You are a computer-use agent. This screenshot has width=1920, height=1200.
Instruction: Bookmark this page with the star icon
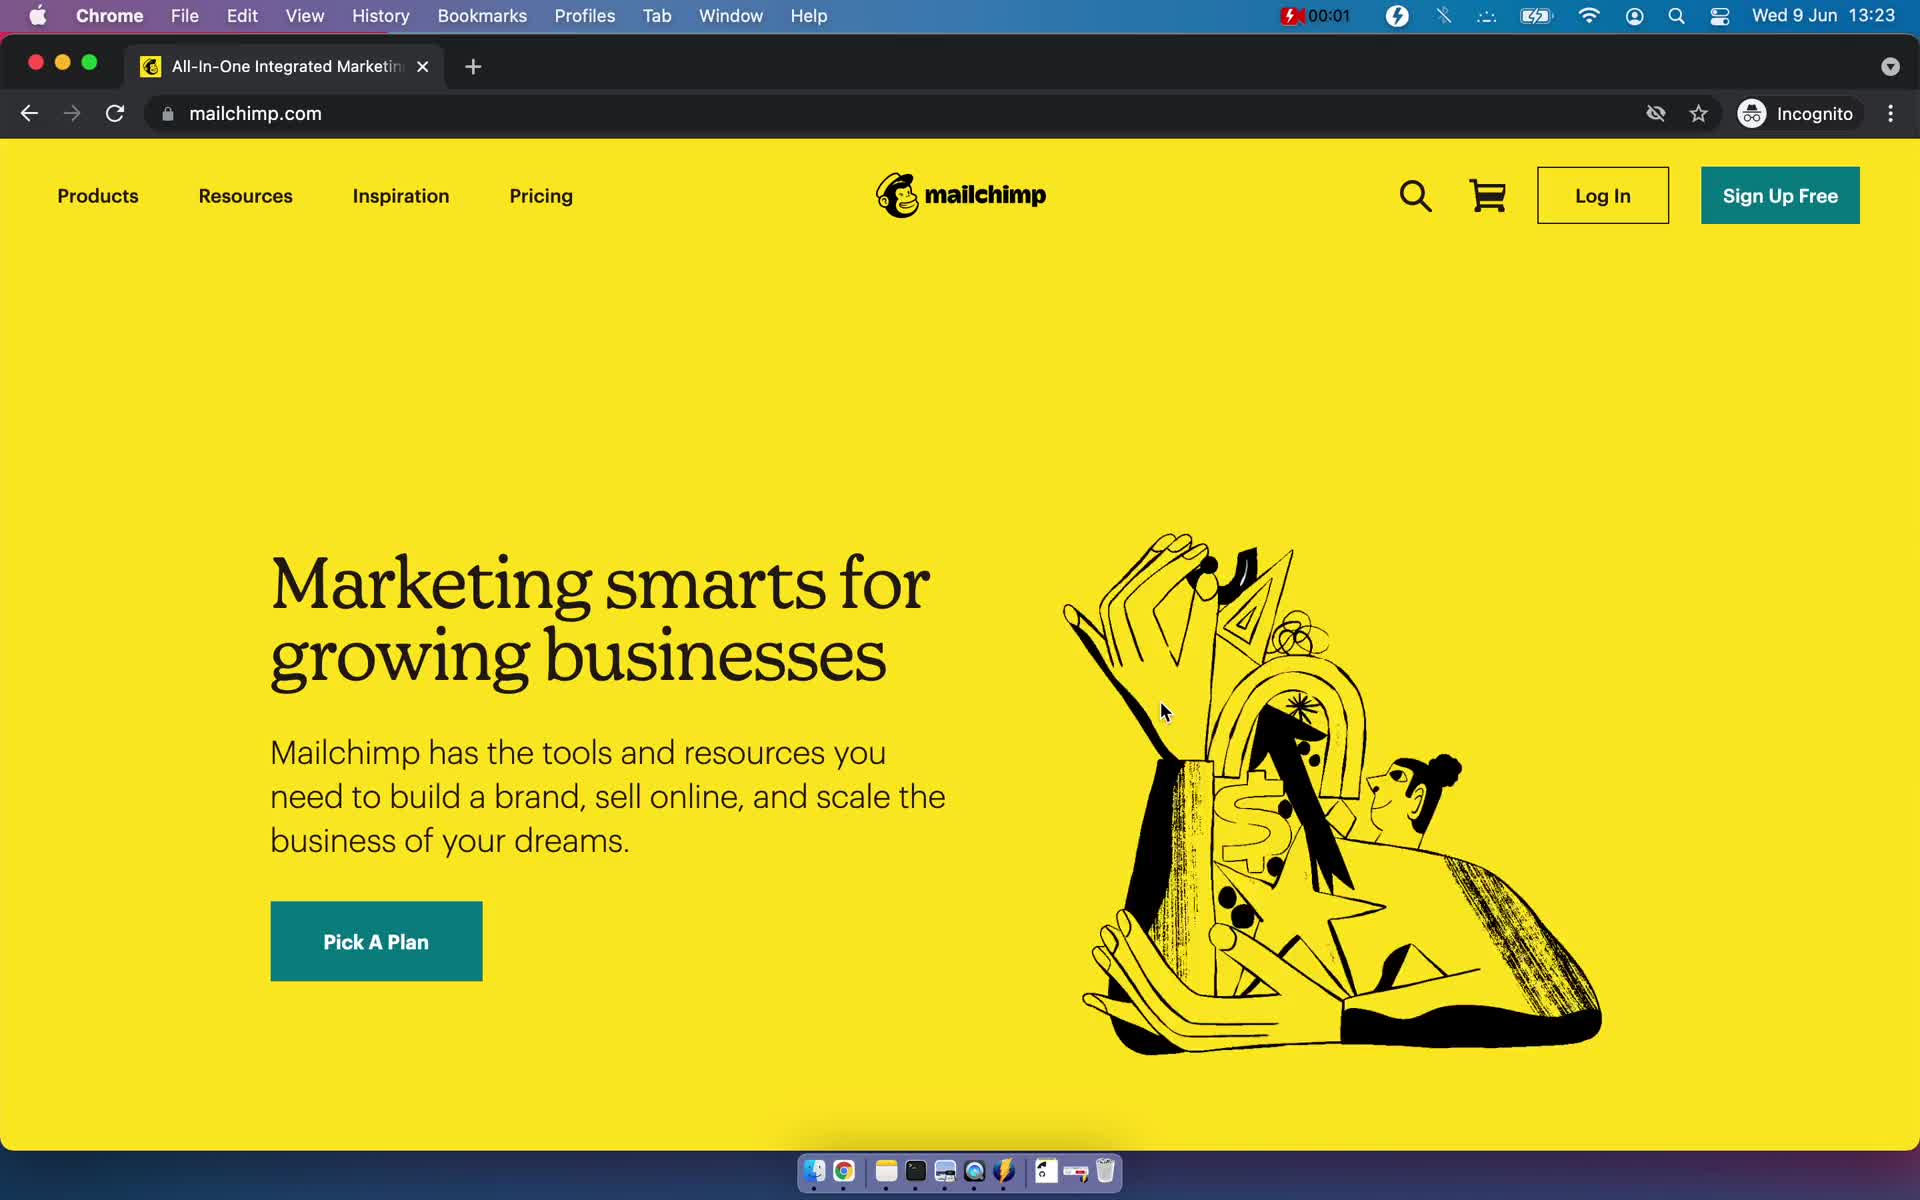click(x=1698, y=113)
